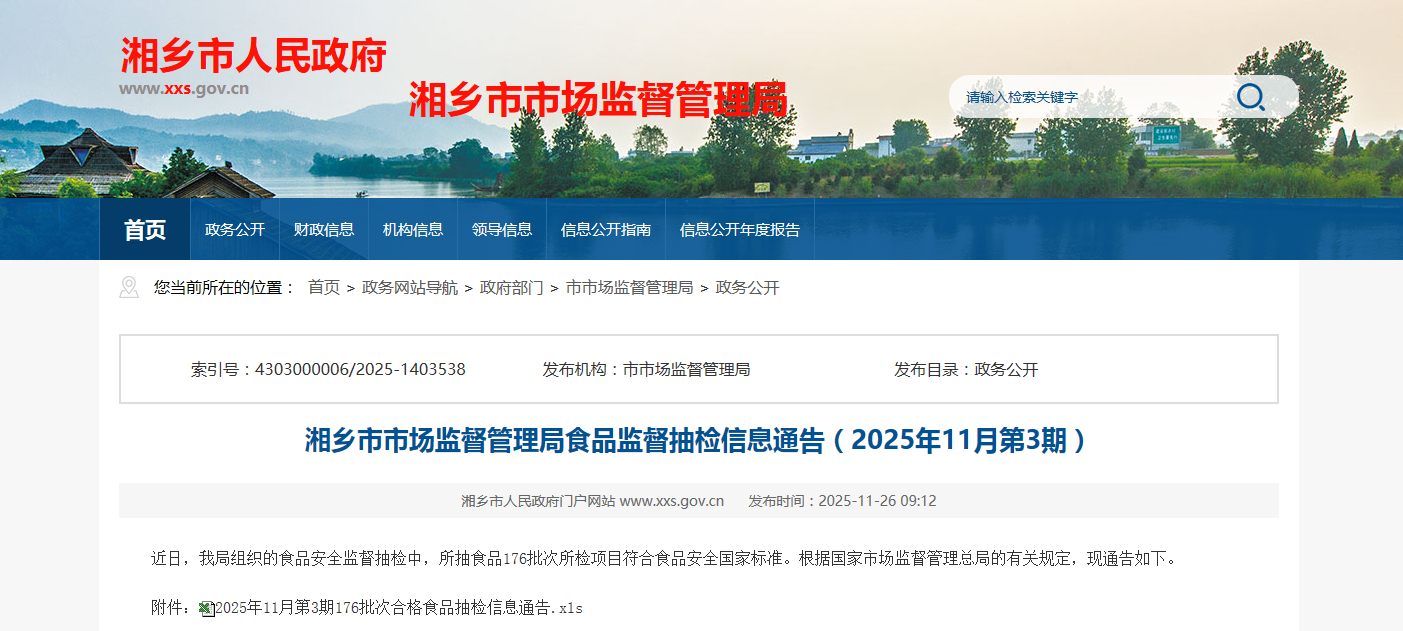Navigate to 政府部门 via breadcrumb
Viewport: 1403px width, 631px height.
(x=512, y=288)
